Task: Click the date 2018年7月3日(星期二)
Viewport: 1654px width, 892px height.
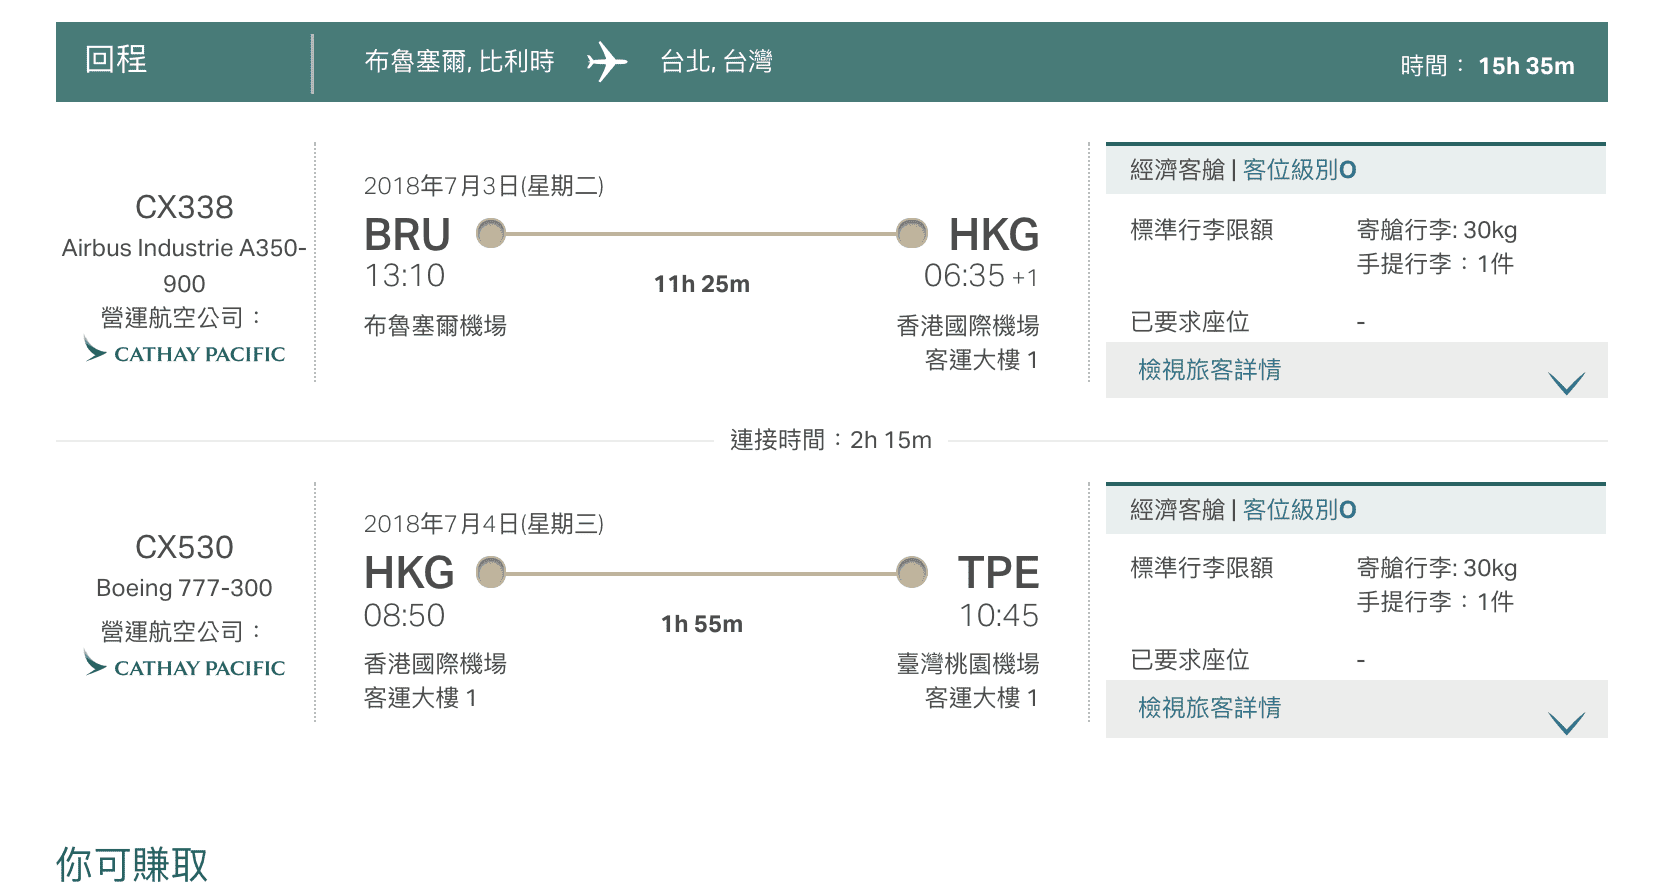Action: coord(484,186)
